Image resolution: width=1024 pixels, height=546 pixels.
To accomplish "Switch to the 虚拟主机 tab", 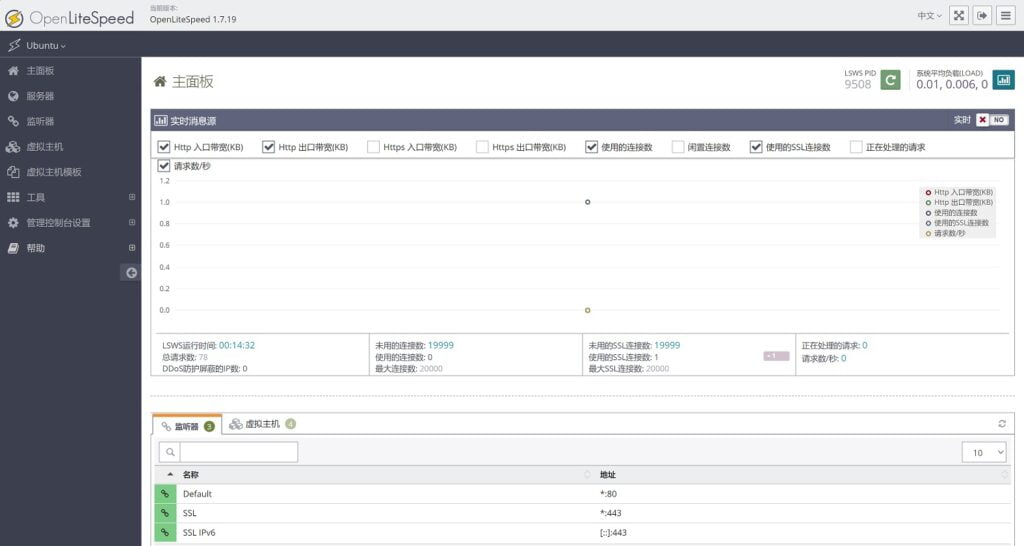I will pyautogui.click(x=262, y=424).
